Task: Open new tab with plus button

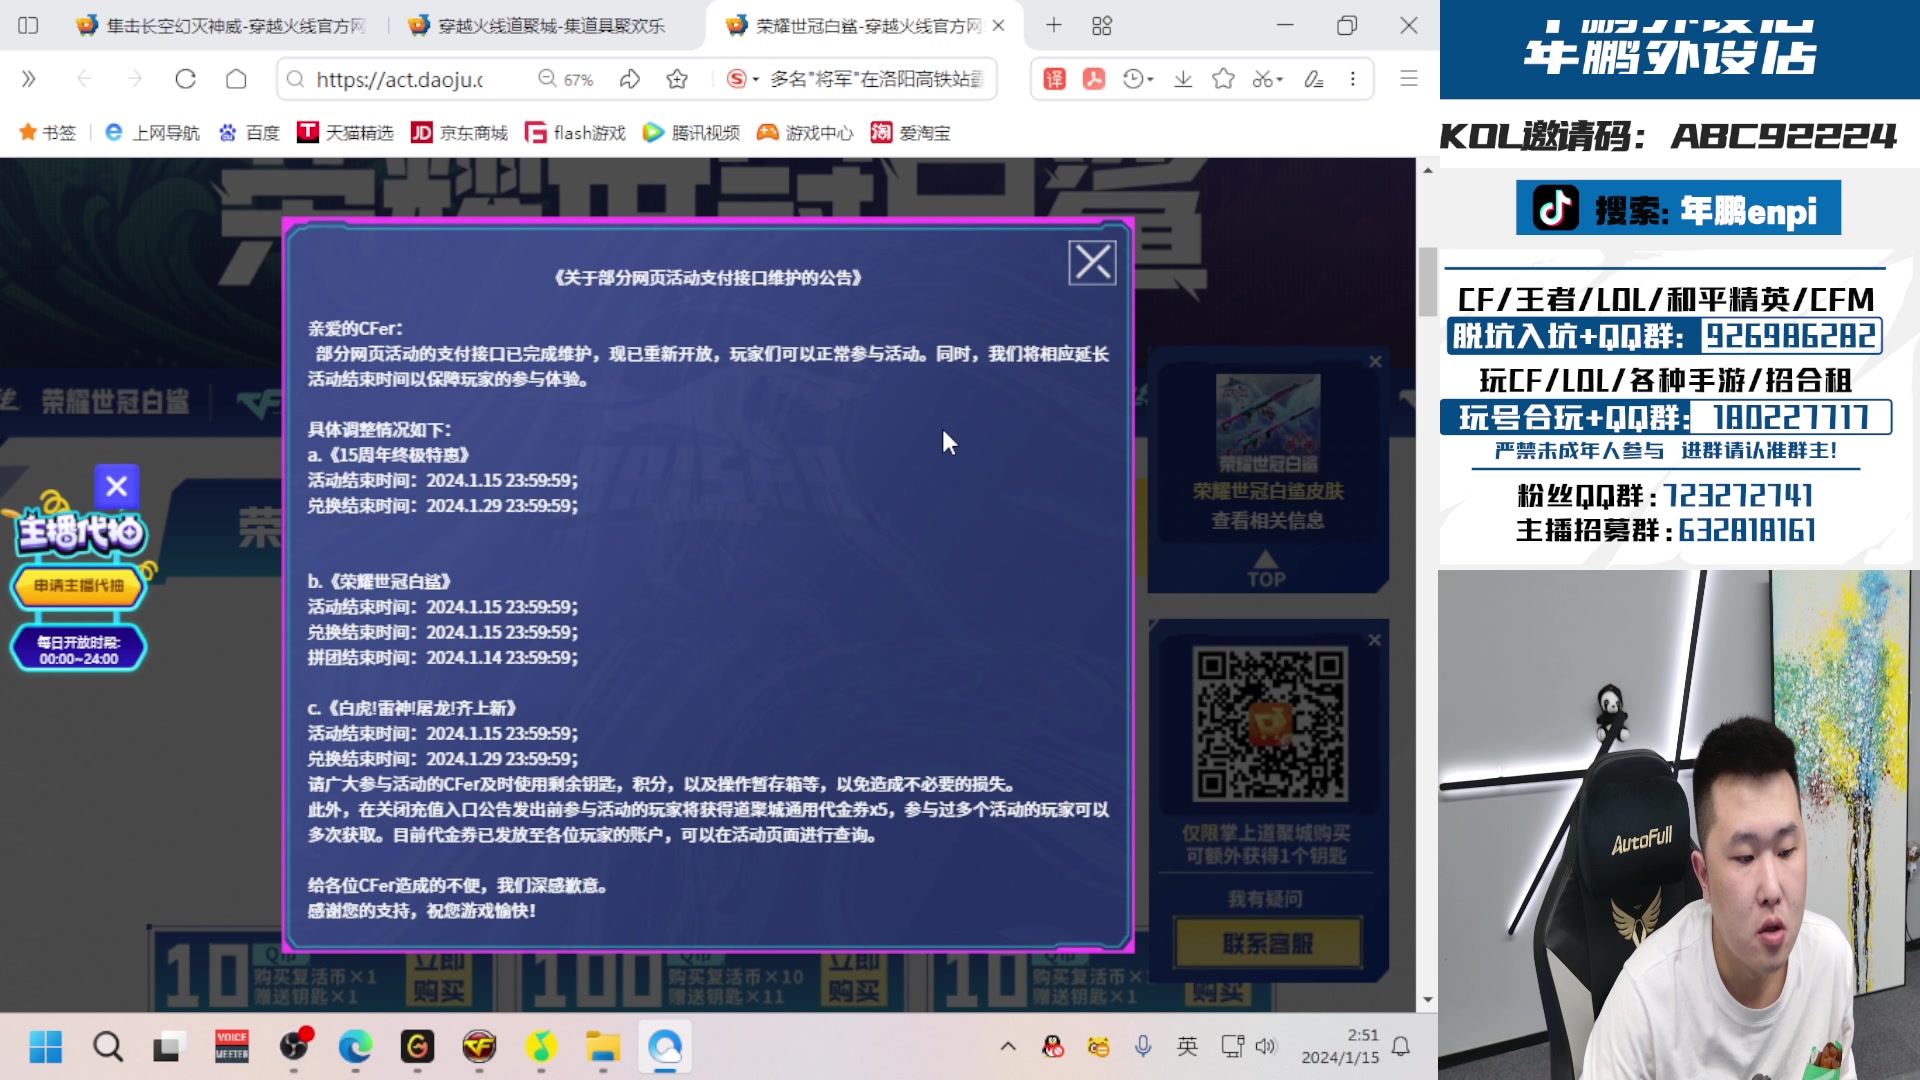Action: pyautogui.click(x=1053, y=25)
